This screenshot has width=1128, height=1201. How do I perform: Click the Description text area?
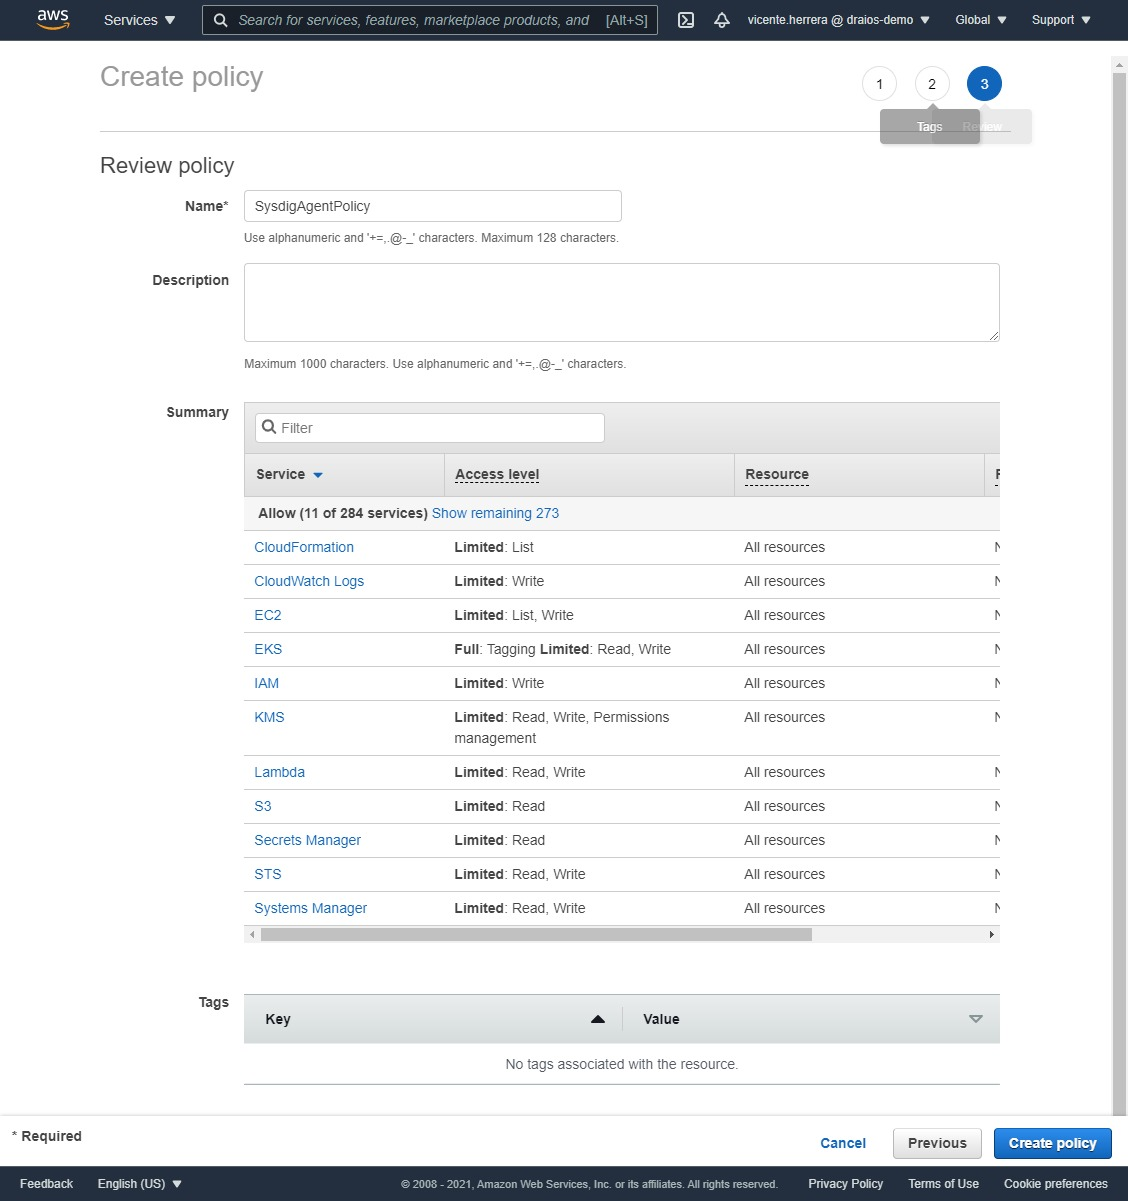[622, 302]
